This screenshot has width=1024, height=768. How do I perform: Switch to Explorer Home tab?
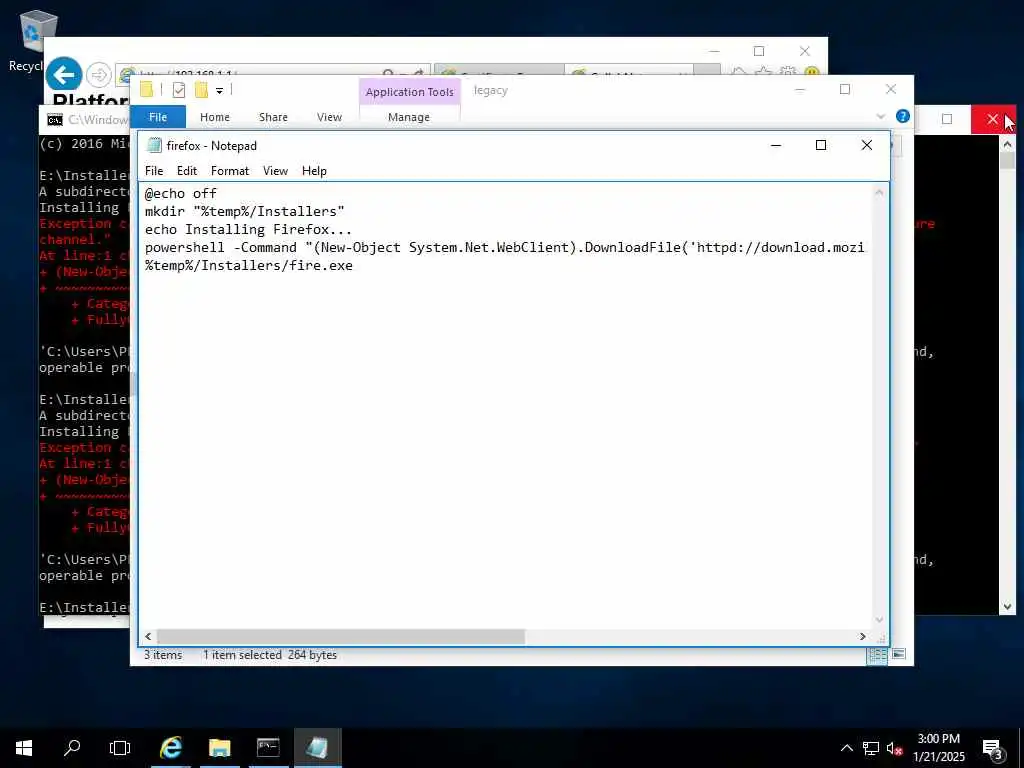coord(215,117)
